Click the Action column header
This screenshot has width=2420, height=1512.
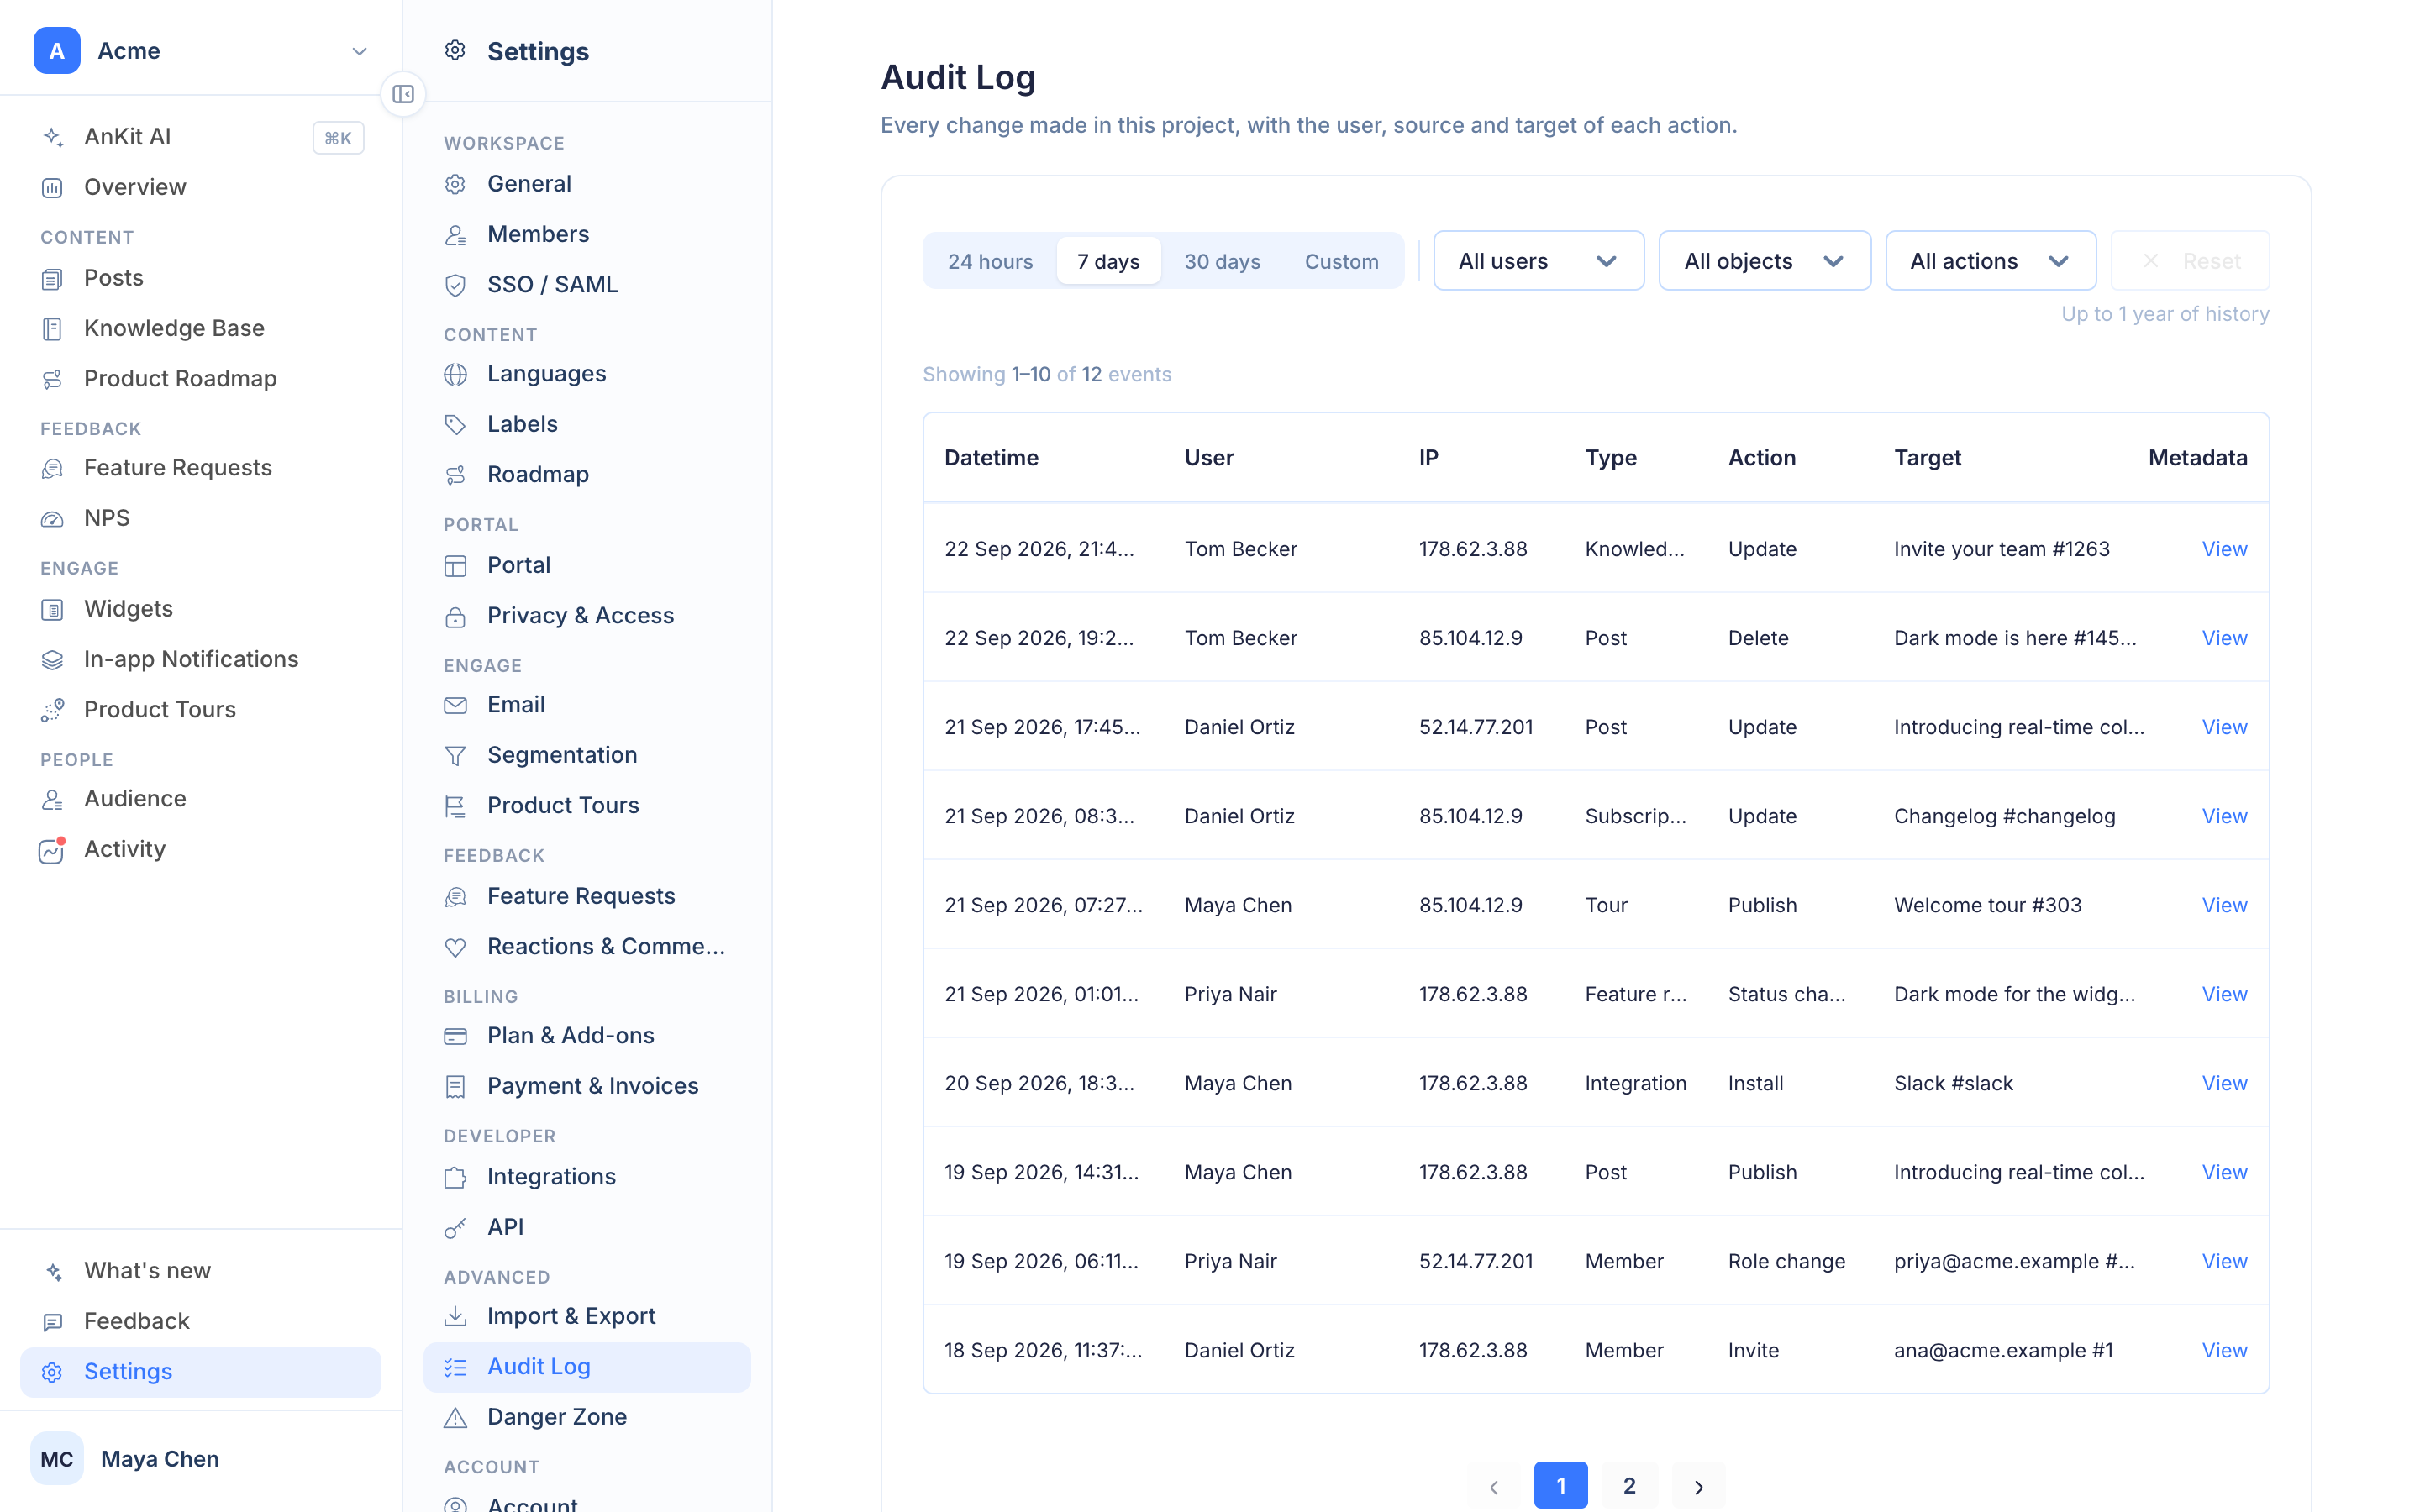coord(1761,458)
